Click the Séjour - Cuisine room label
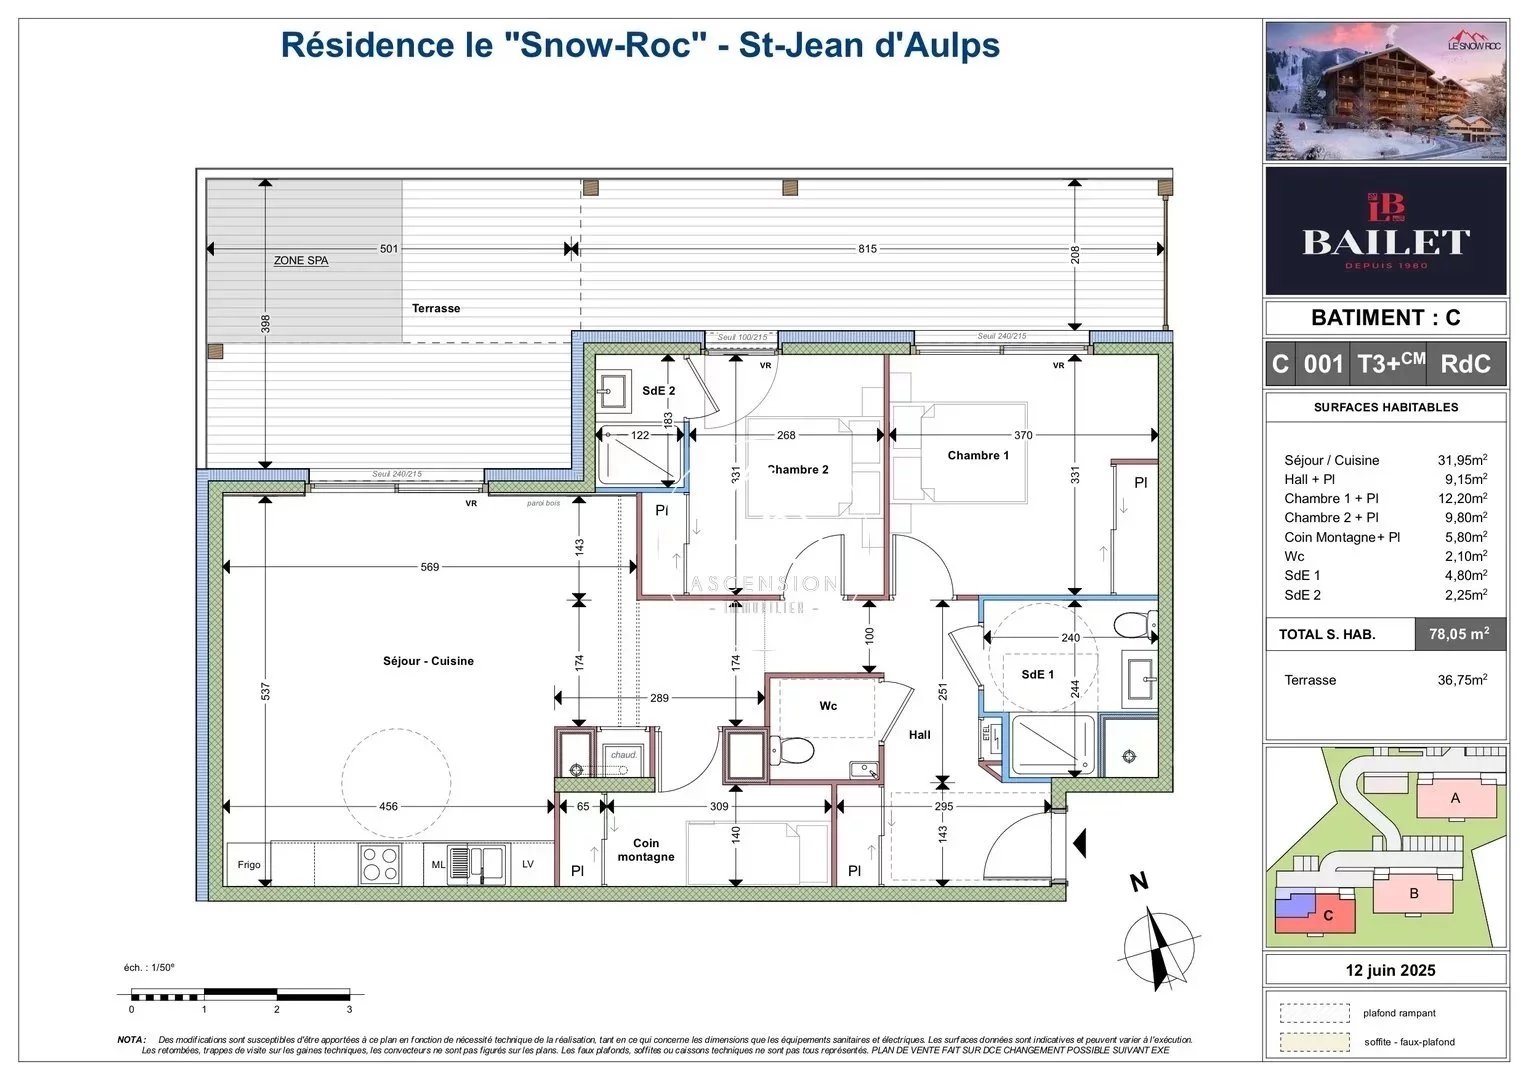The height and width of the screenshot is (1080, 1528). pos(428,661)
